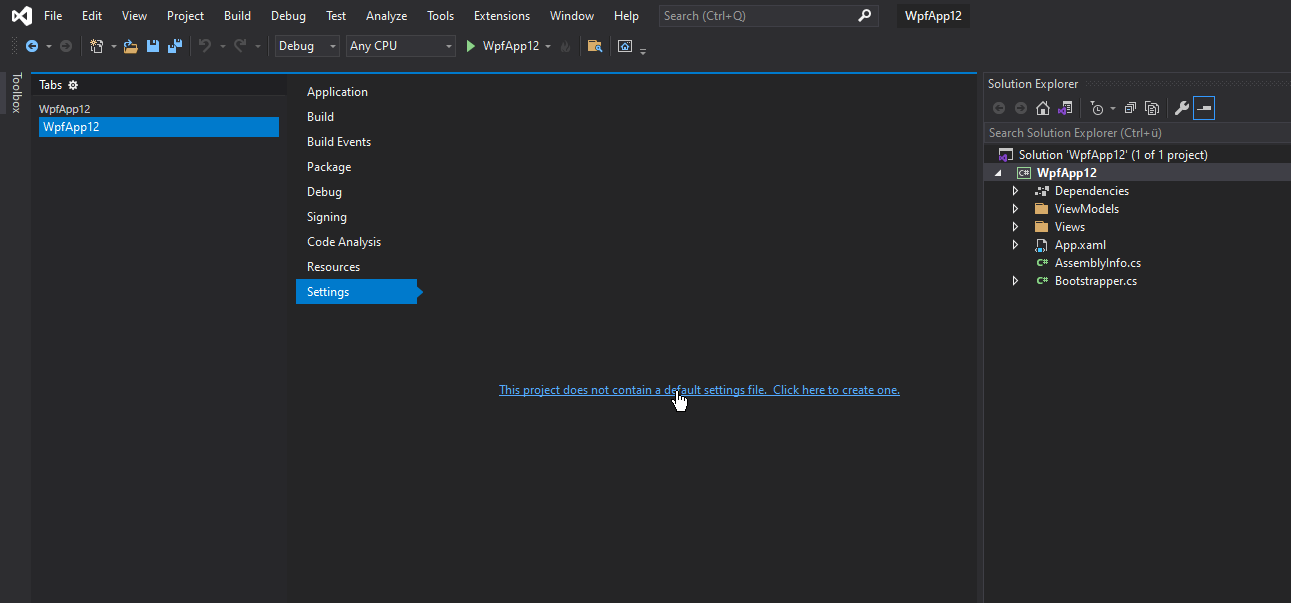The width and height of the screenshot is (1291, 603).
Task: Click the Hot Reload flame icon
Action: [x=565, y=46]
